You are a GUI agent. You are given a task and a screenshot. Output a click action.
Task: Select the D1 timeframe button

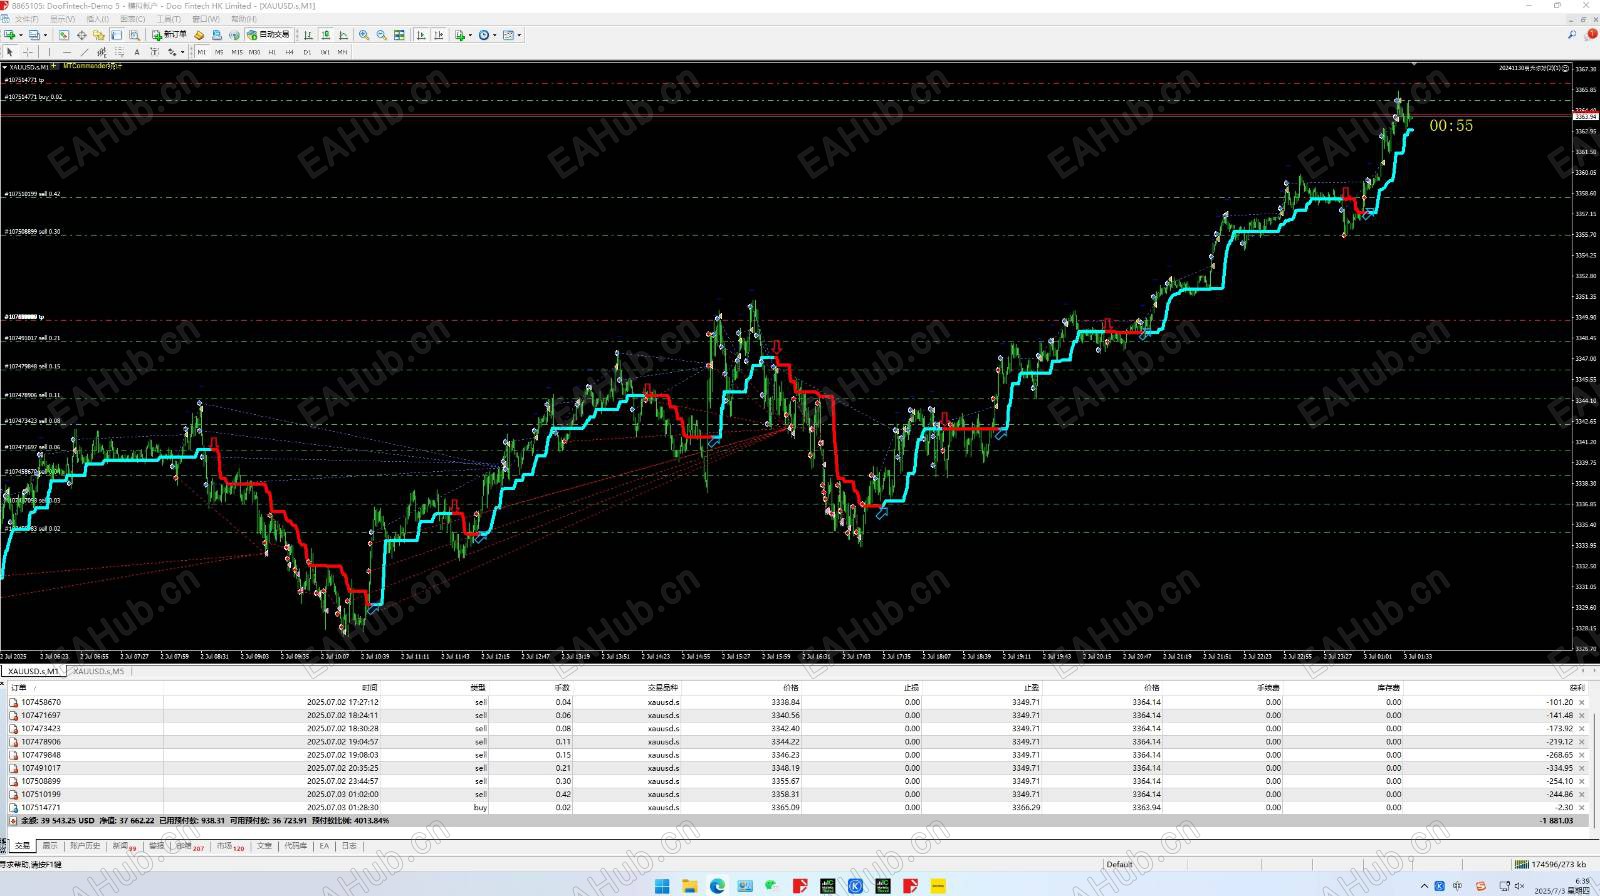coord(307,52)
